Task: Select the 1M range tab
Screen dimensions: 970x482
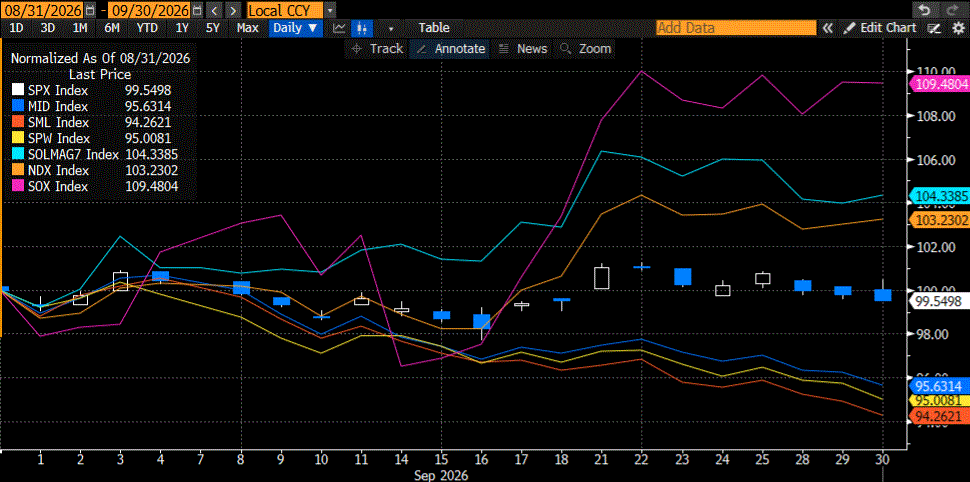Action: click(x=80, y=28)
